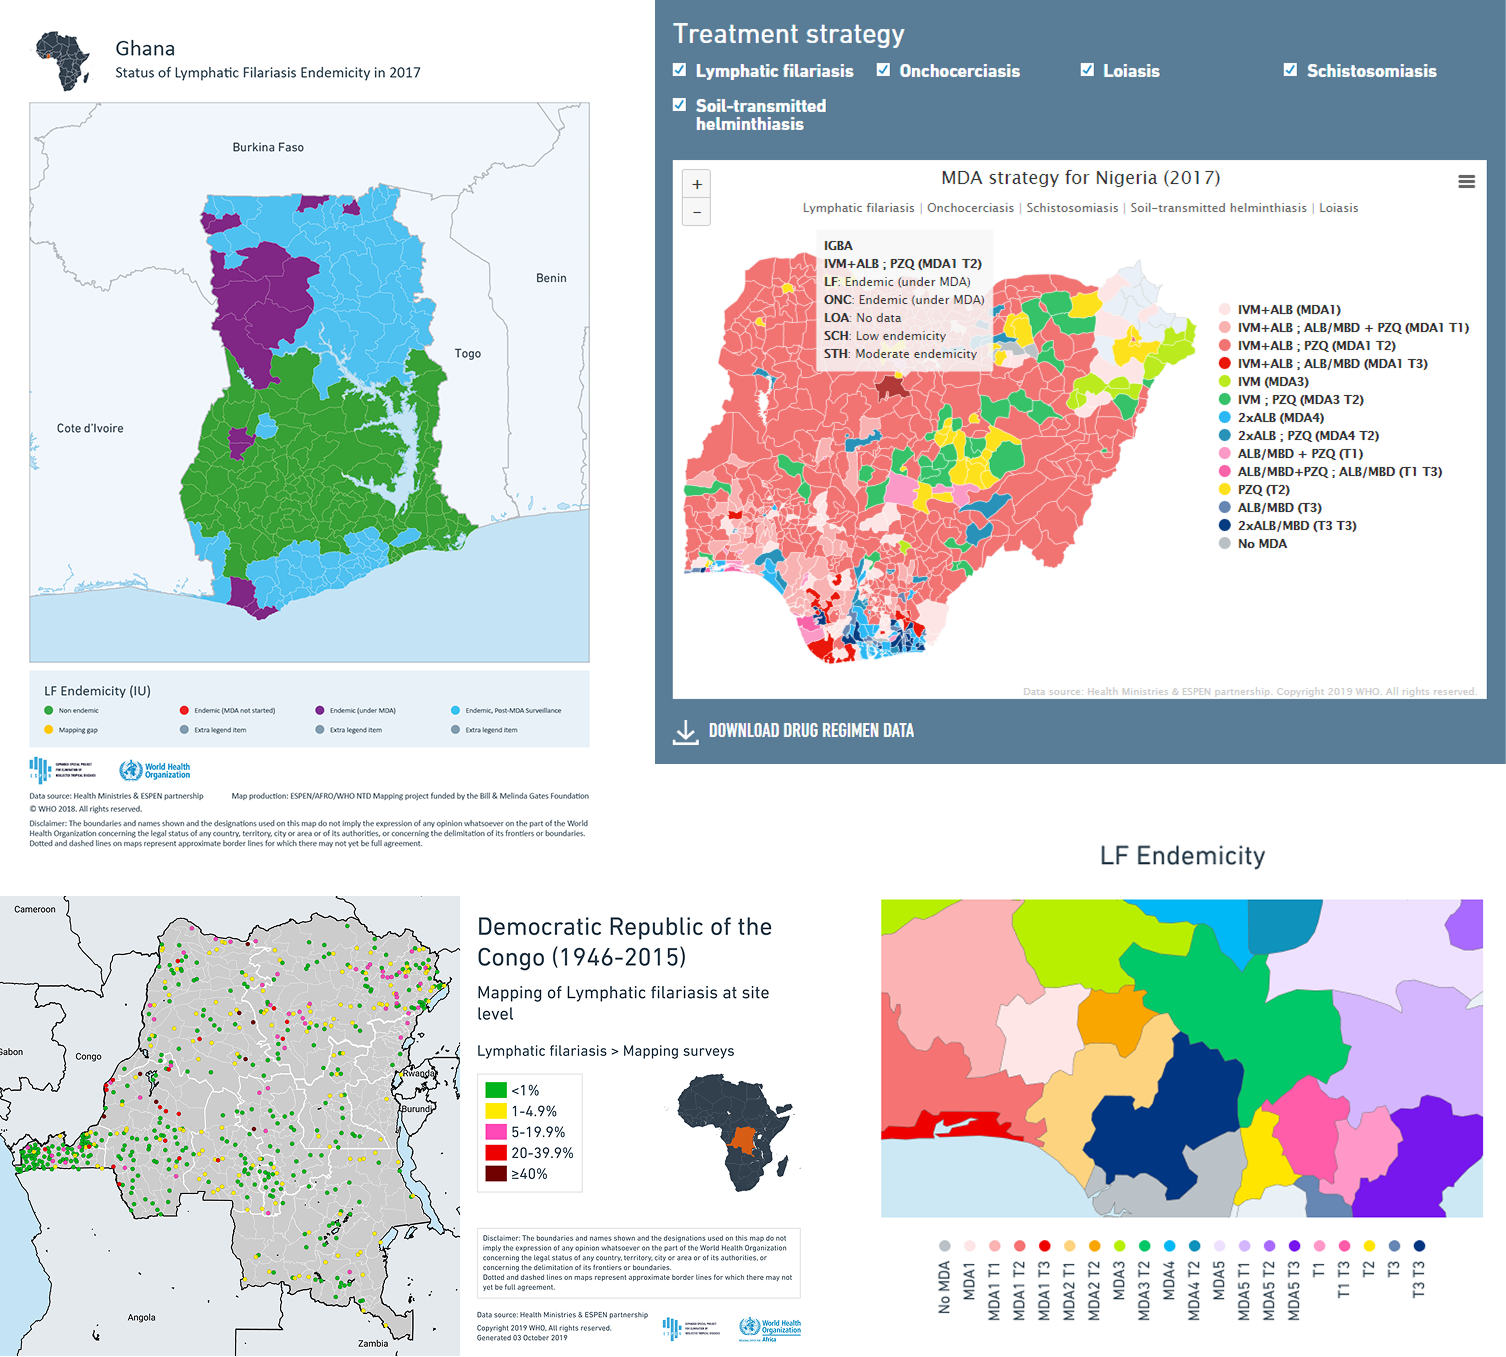Click the World Health Organization logo under Ghana map
This screenshot has height=1357, width=1506.
click(x=154, y=770)
